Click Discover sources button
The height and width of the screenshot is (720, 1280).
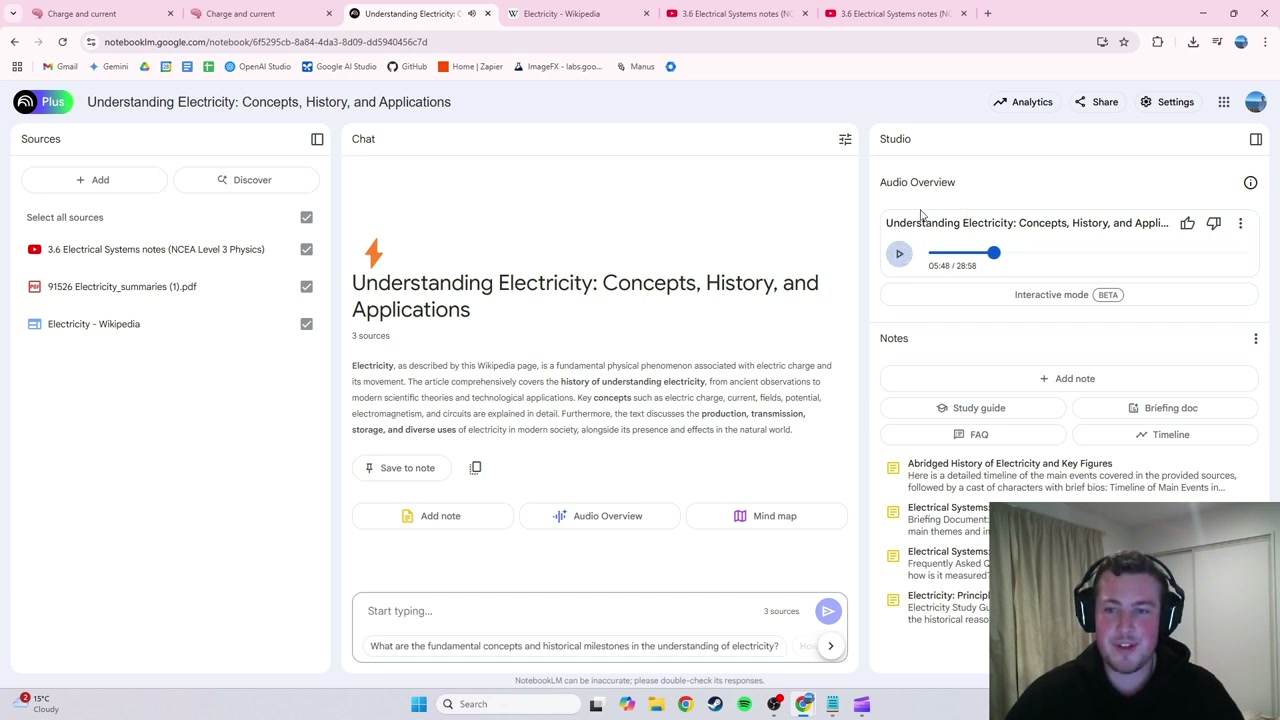click(245, 180)
